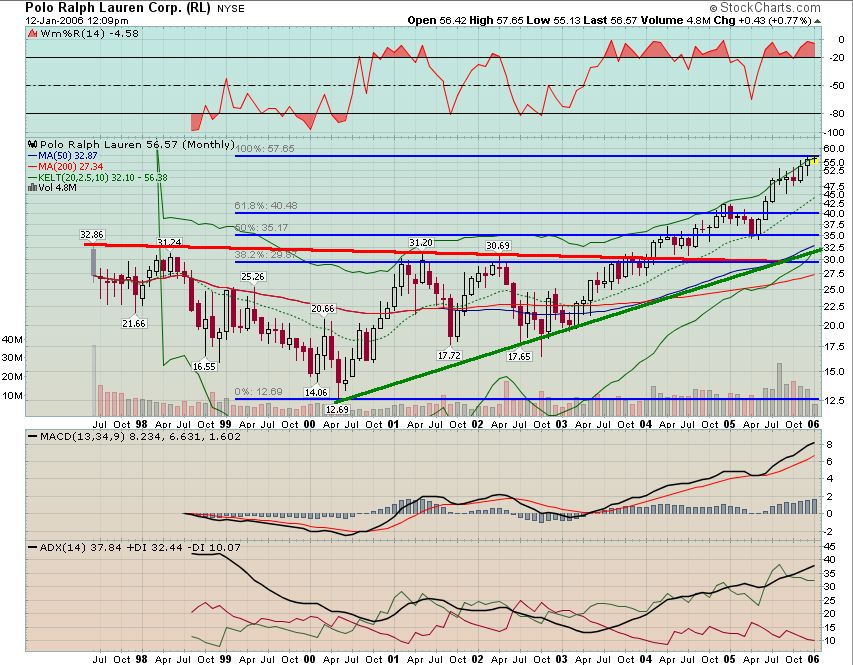
Task: Click the 'Wm%R(14) -4.58' indicator label
Action: [89, 34]
